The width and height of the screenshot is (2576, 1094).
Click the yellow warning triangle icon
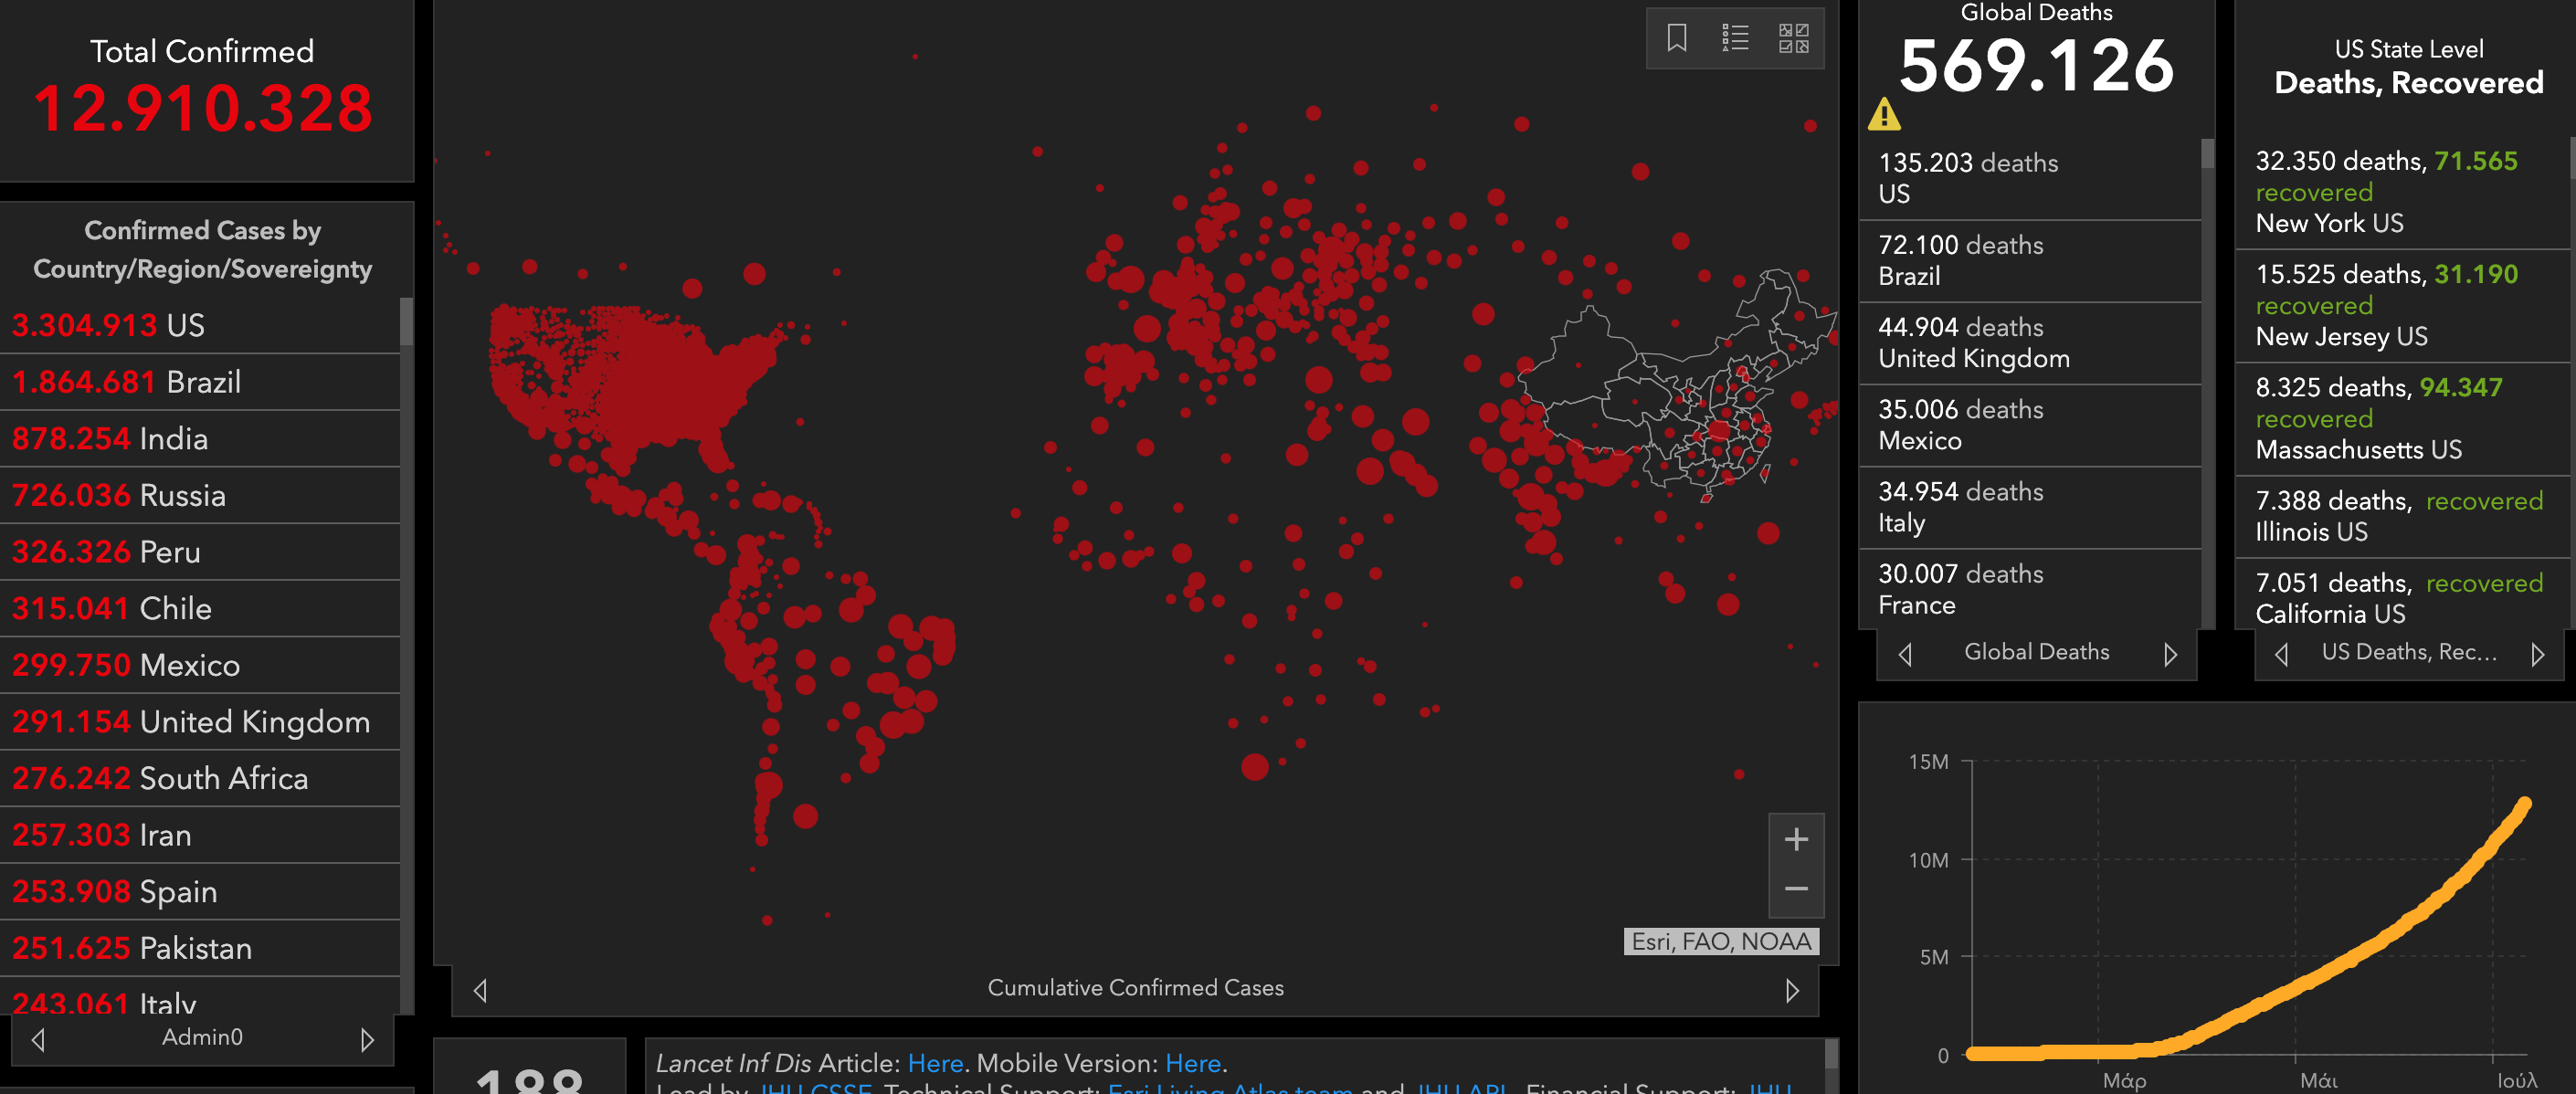(1884, 115)
